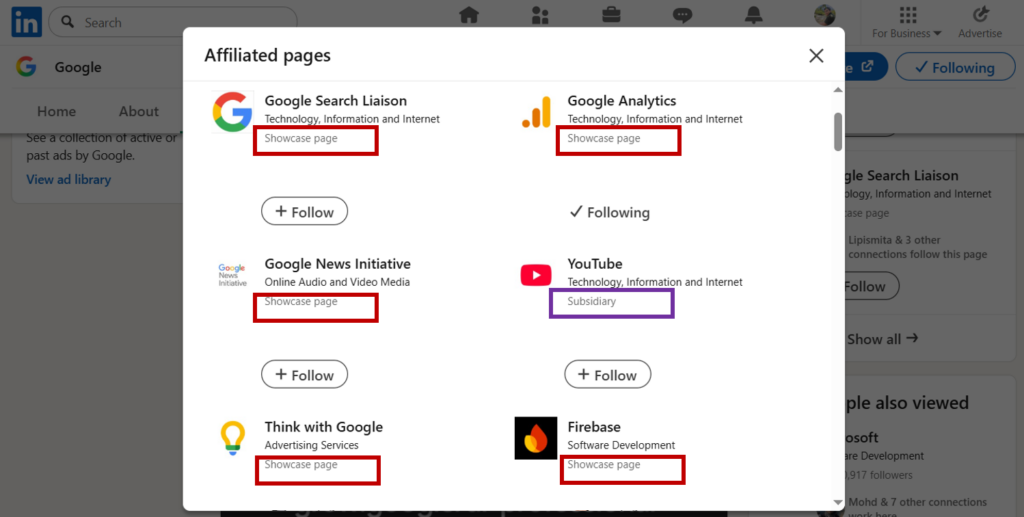Open Google News Initiative page title

point(338,264)
